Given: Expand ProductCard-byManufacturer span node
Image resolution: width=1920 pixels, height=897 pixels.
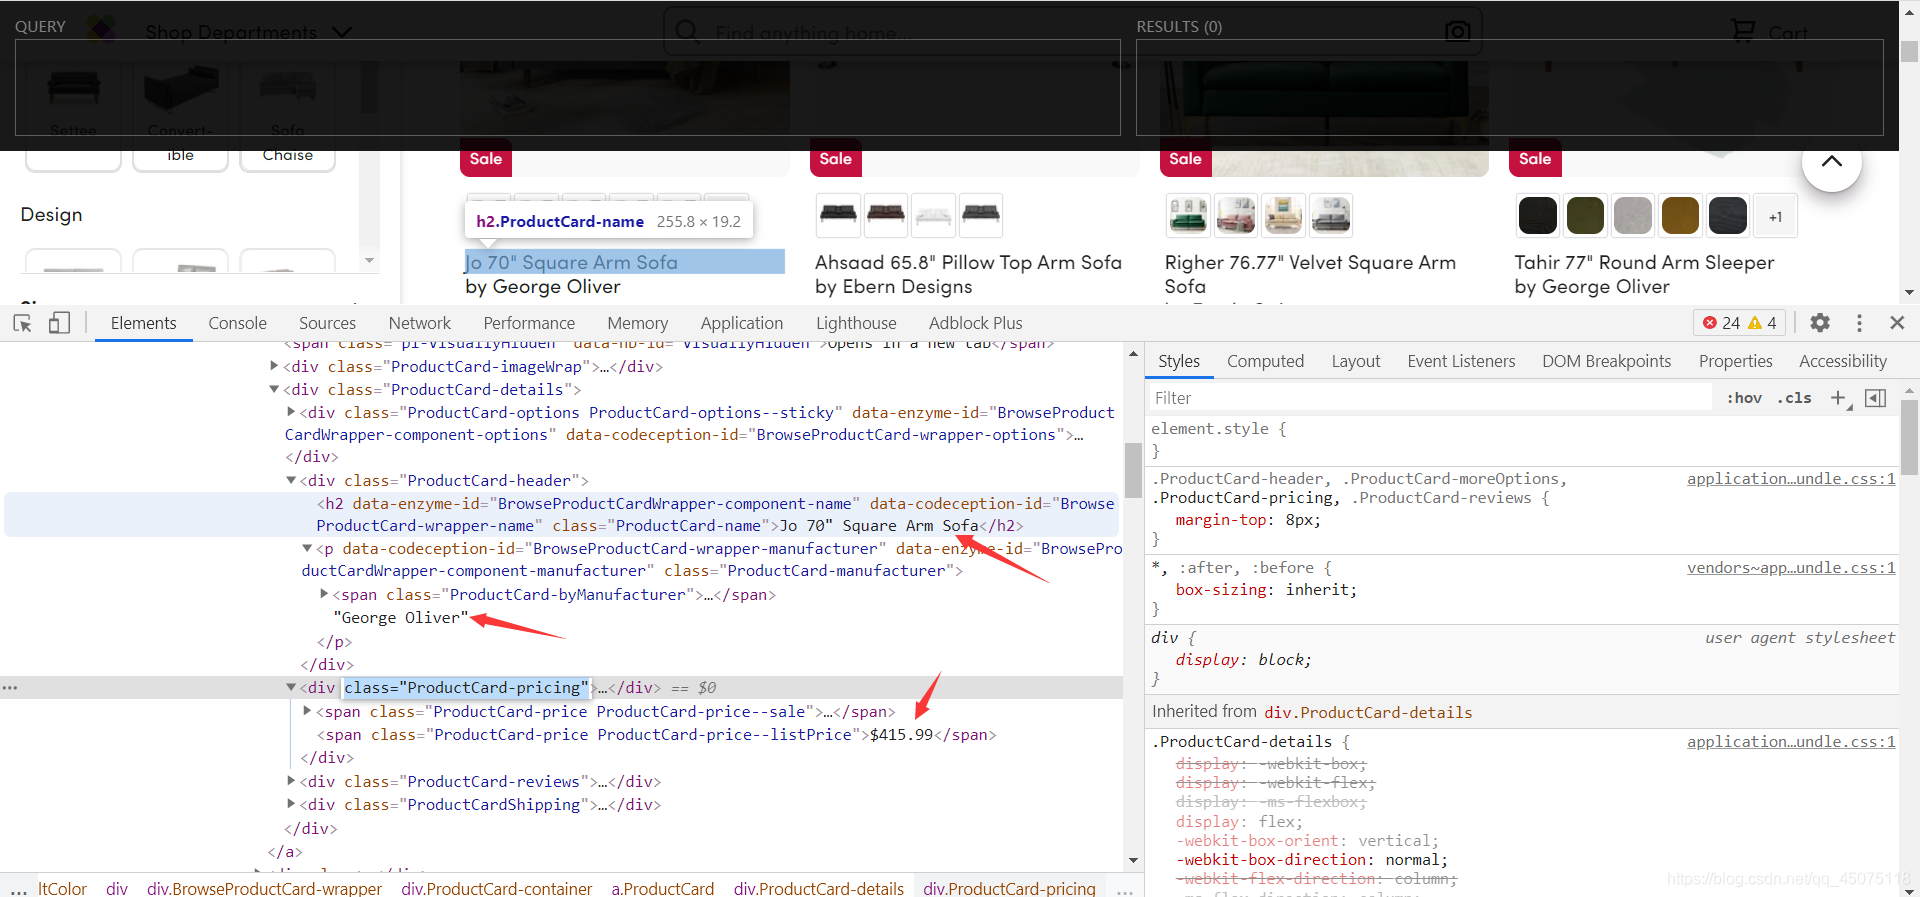Looking at the screenshot, I should 324,594.
